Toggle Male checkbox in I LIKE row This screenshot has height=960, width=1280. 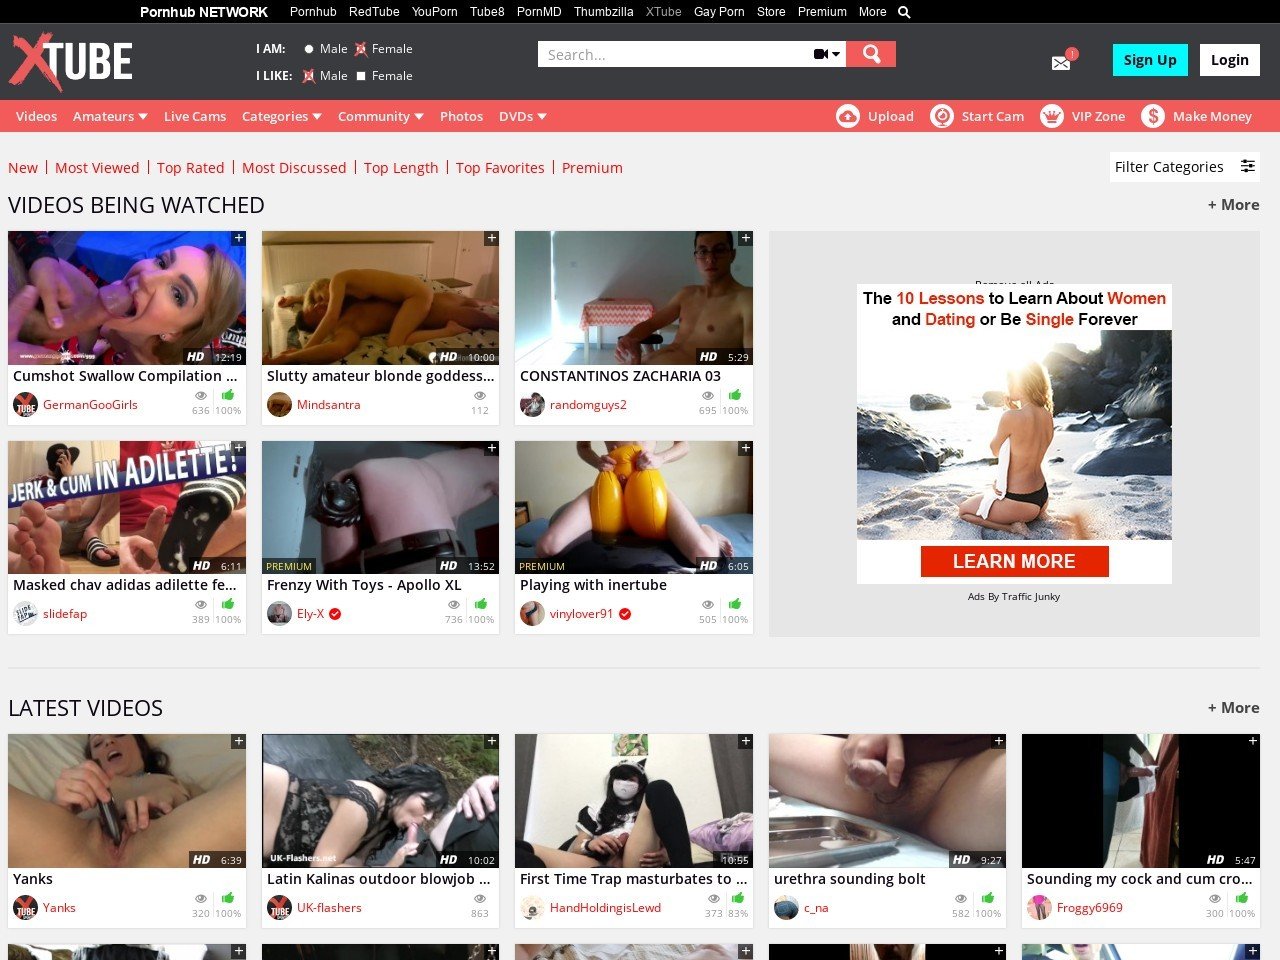click(x=309, y=76)
